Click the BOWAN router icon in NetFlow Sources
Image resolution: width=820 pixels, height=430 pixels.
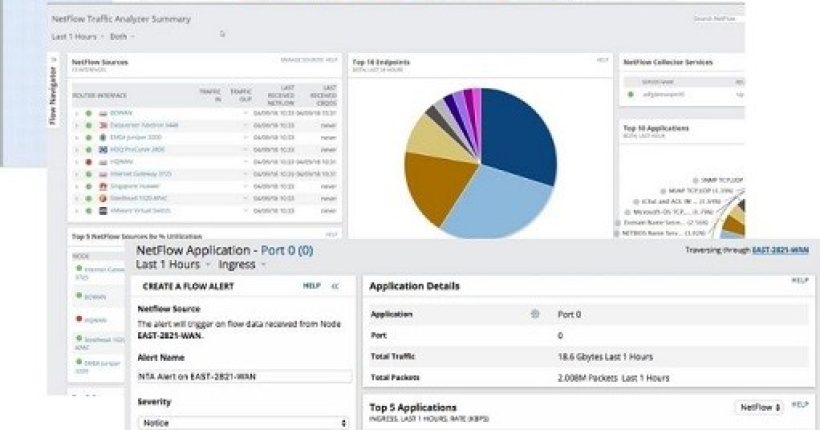(103, 113)
